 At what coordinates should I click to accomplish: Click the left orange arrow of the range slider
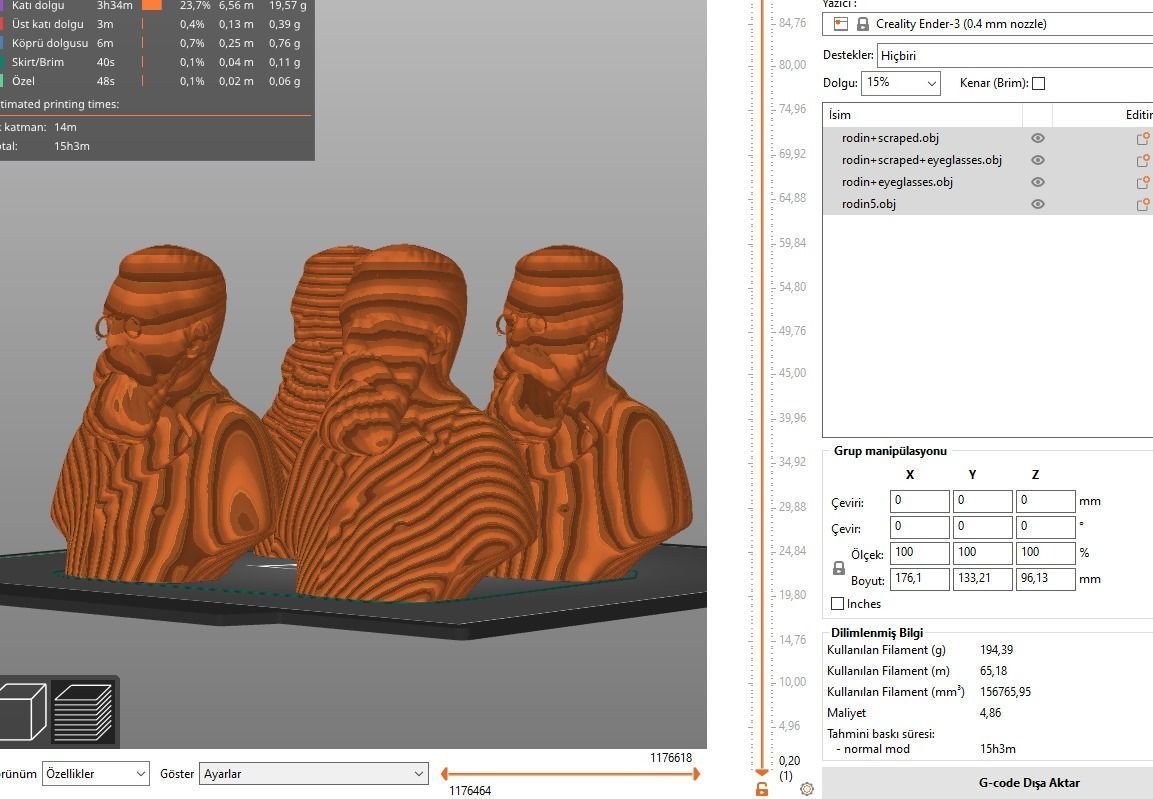pos(444,773)
